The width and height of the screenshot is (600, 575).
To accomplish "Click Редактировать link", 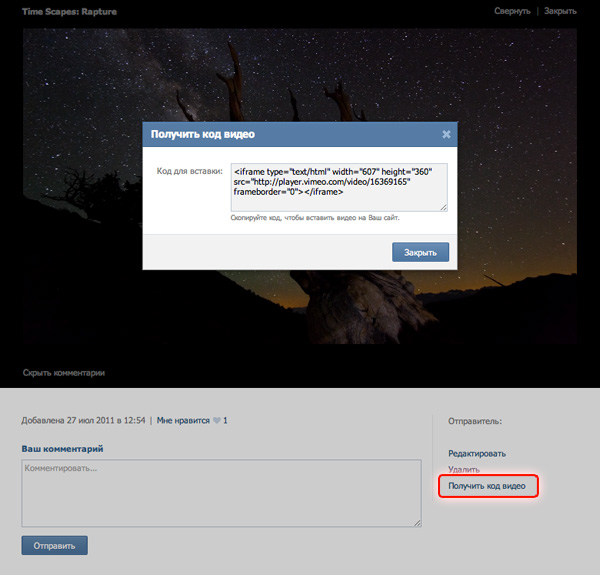I will click(477, 453).
